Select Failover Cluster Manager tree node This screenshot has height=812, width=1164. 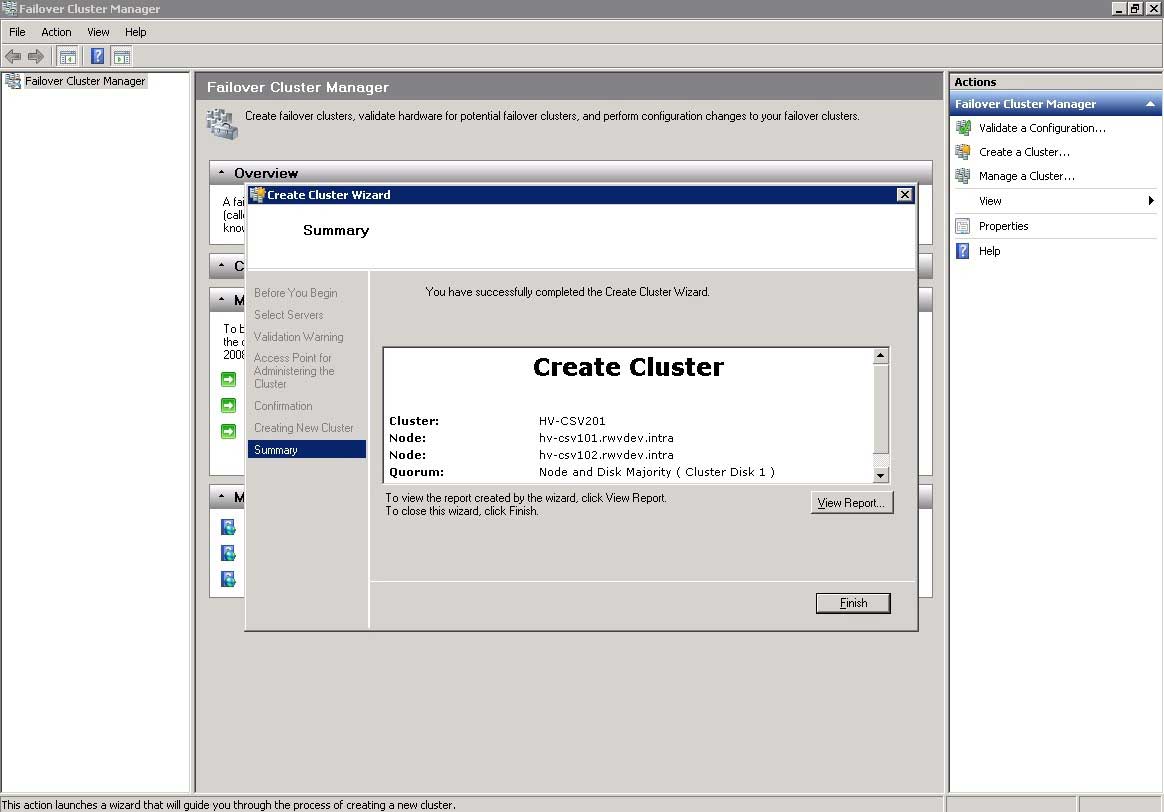click(85, 81)
